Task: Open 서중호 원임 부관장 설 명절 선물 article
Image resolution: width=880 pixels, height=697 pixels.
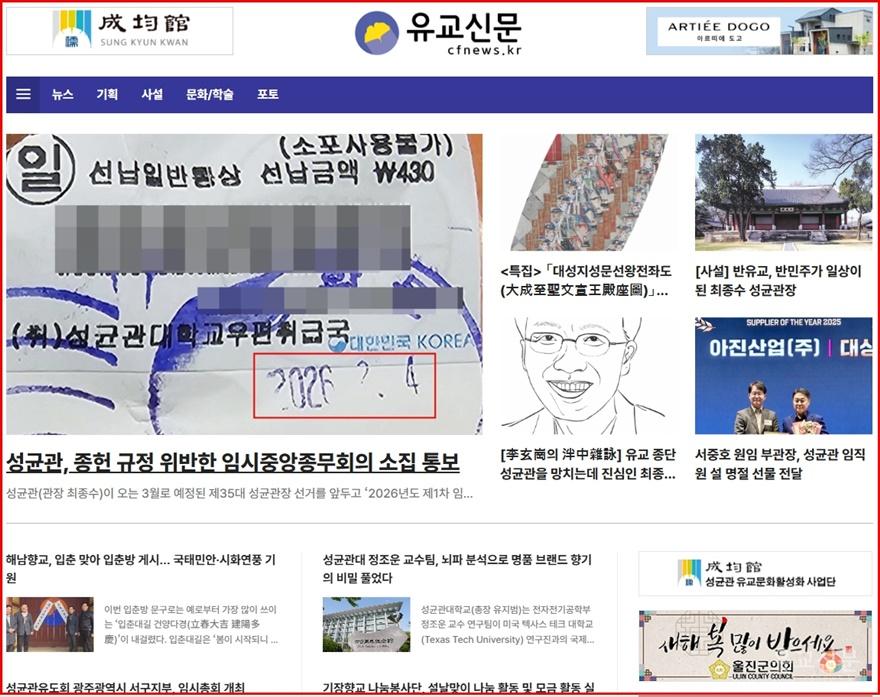Action: coord(780,464)
